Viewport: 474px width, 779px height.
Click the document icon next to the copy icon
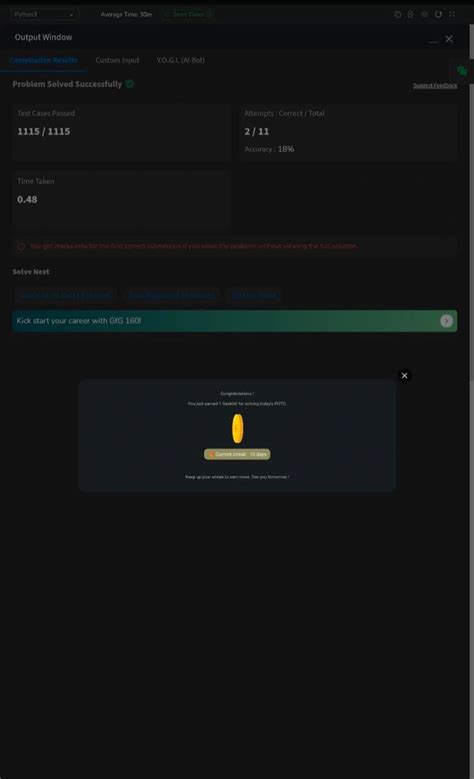pyautogui.click(x=411, y=14)
